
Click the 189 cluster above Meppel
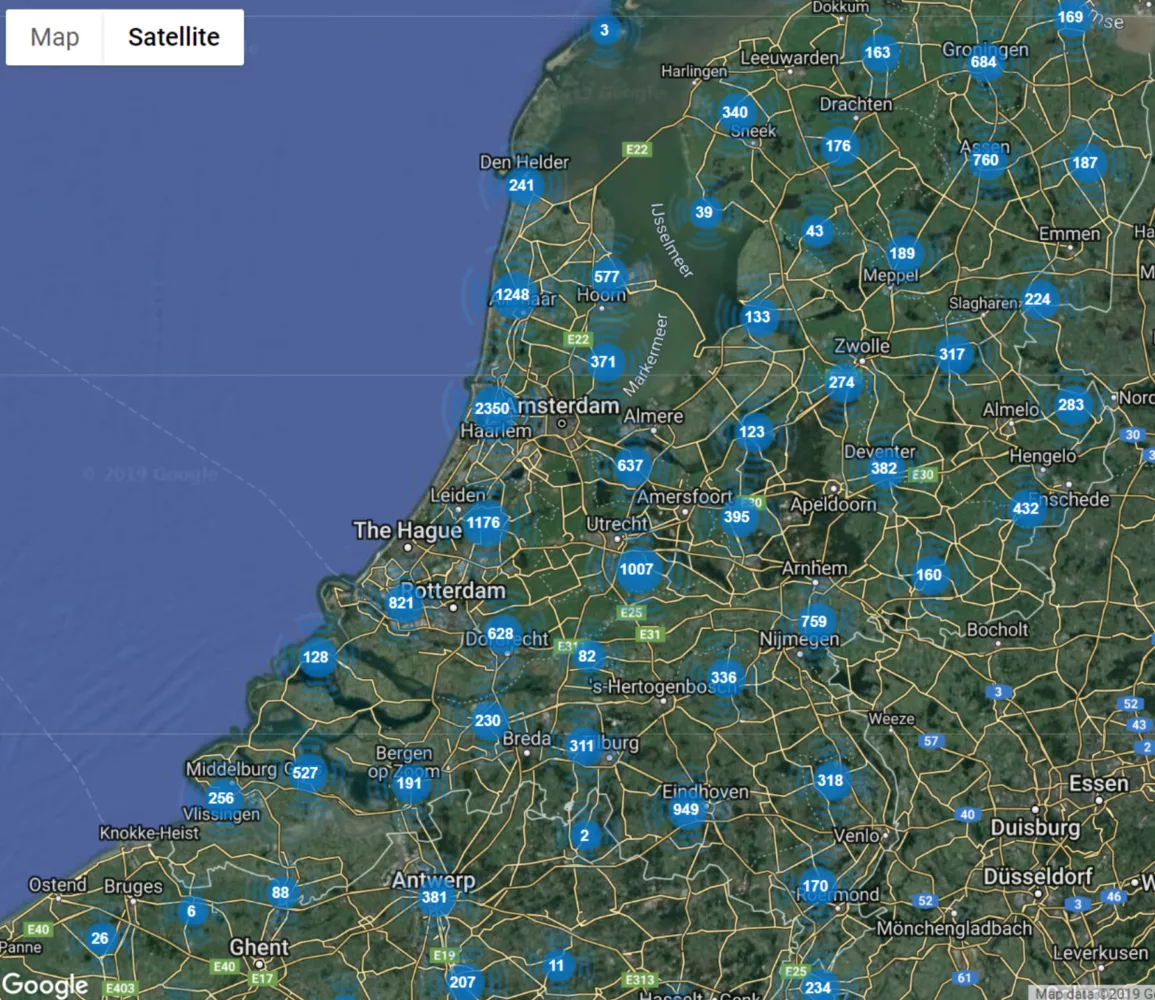[902, 253]
